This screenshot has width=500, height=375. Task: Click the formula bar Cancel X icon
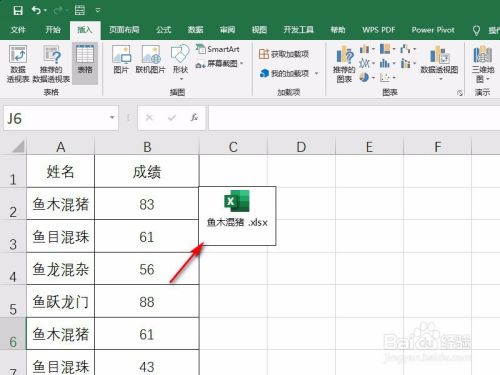click(x=149, y=117)
